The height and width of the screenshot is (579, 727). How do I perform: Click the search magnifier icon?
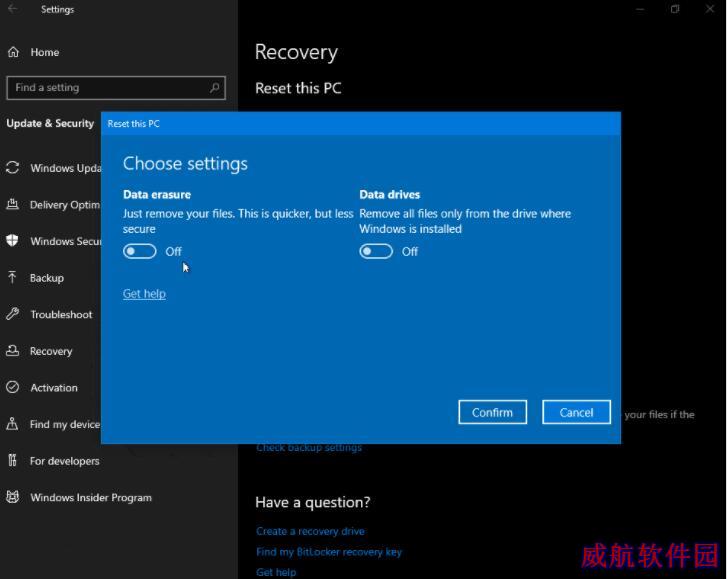[x=214, y=88]
